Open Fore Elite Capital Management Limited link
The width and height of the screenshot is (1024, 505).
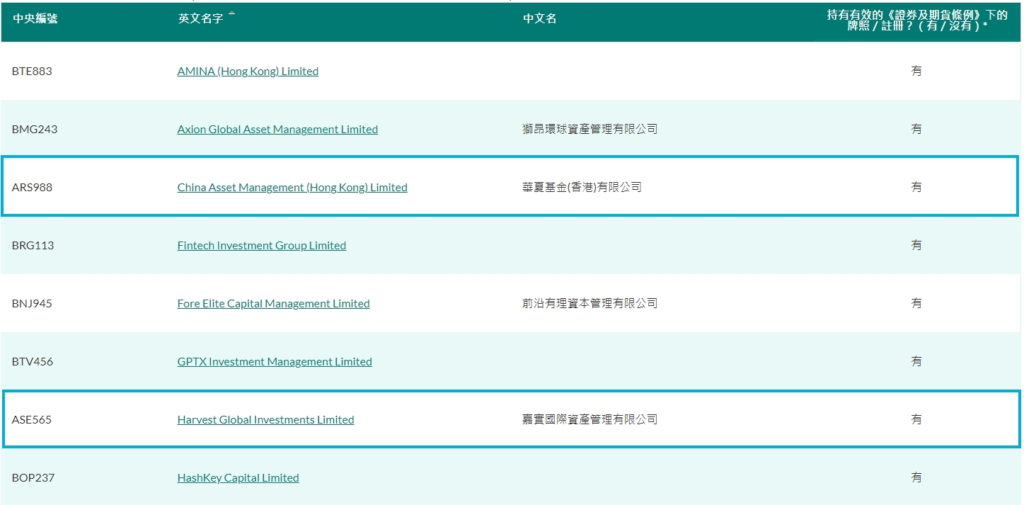(273, 304)
